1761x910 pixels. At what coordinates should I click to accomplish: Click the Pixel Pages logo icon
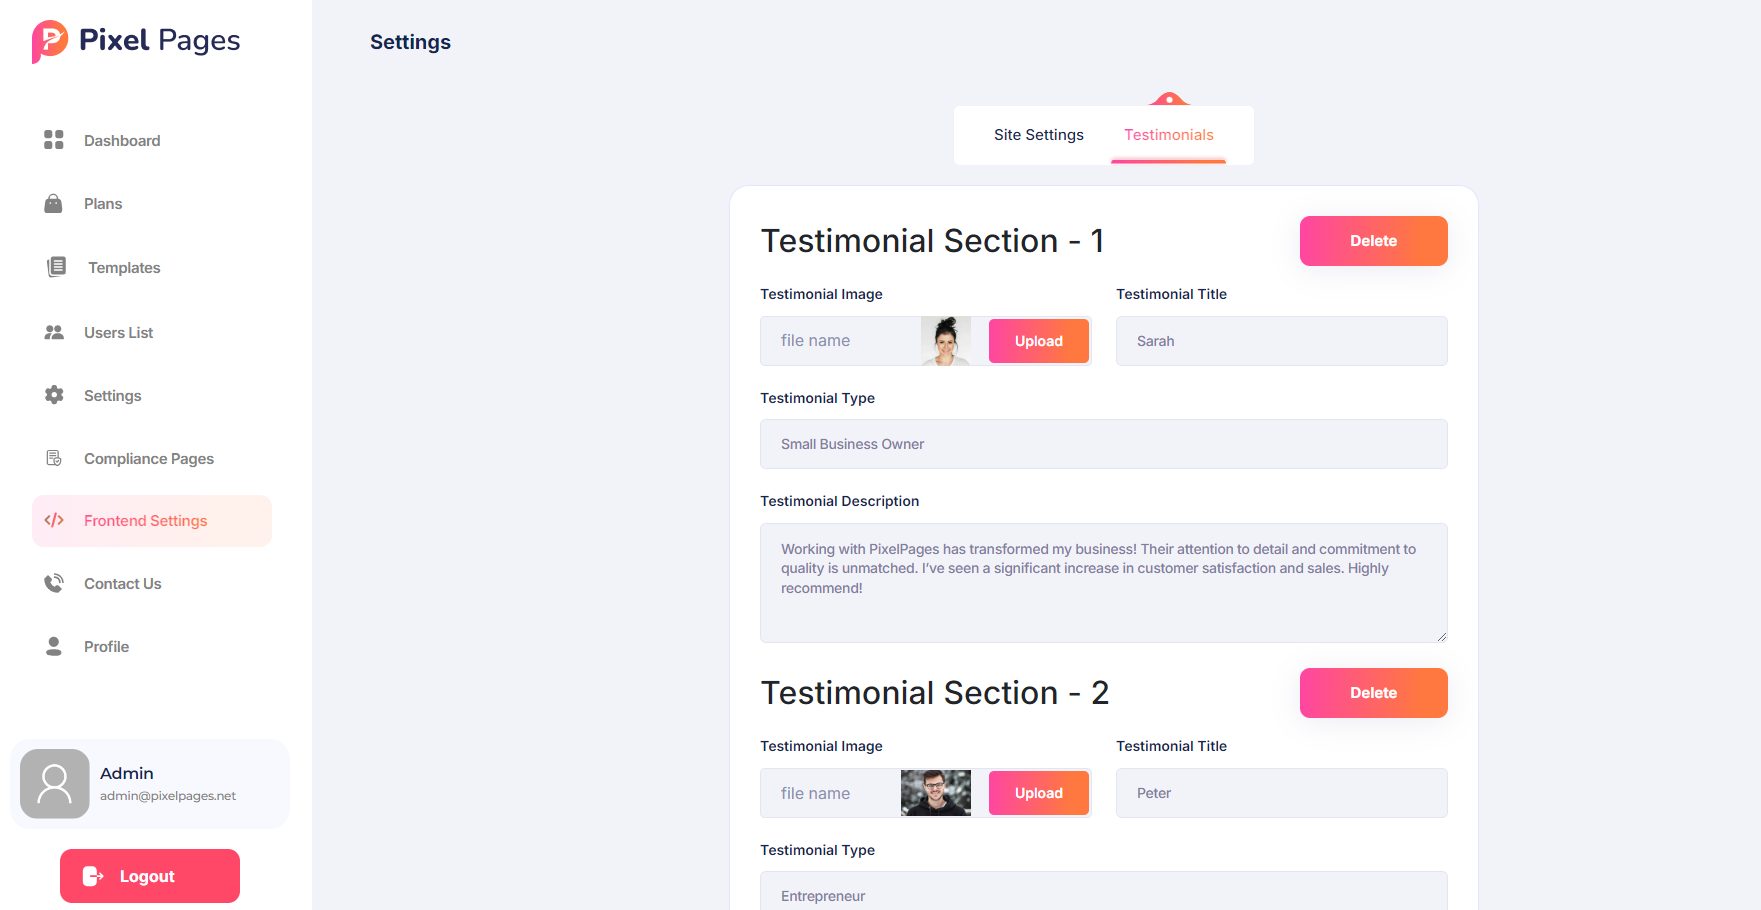tap(50, 41)
